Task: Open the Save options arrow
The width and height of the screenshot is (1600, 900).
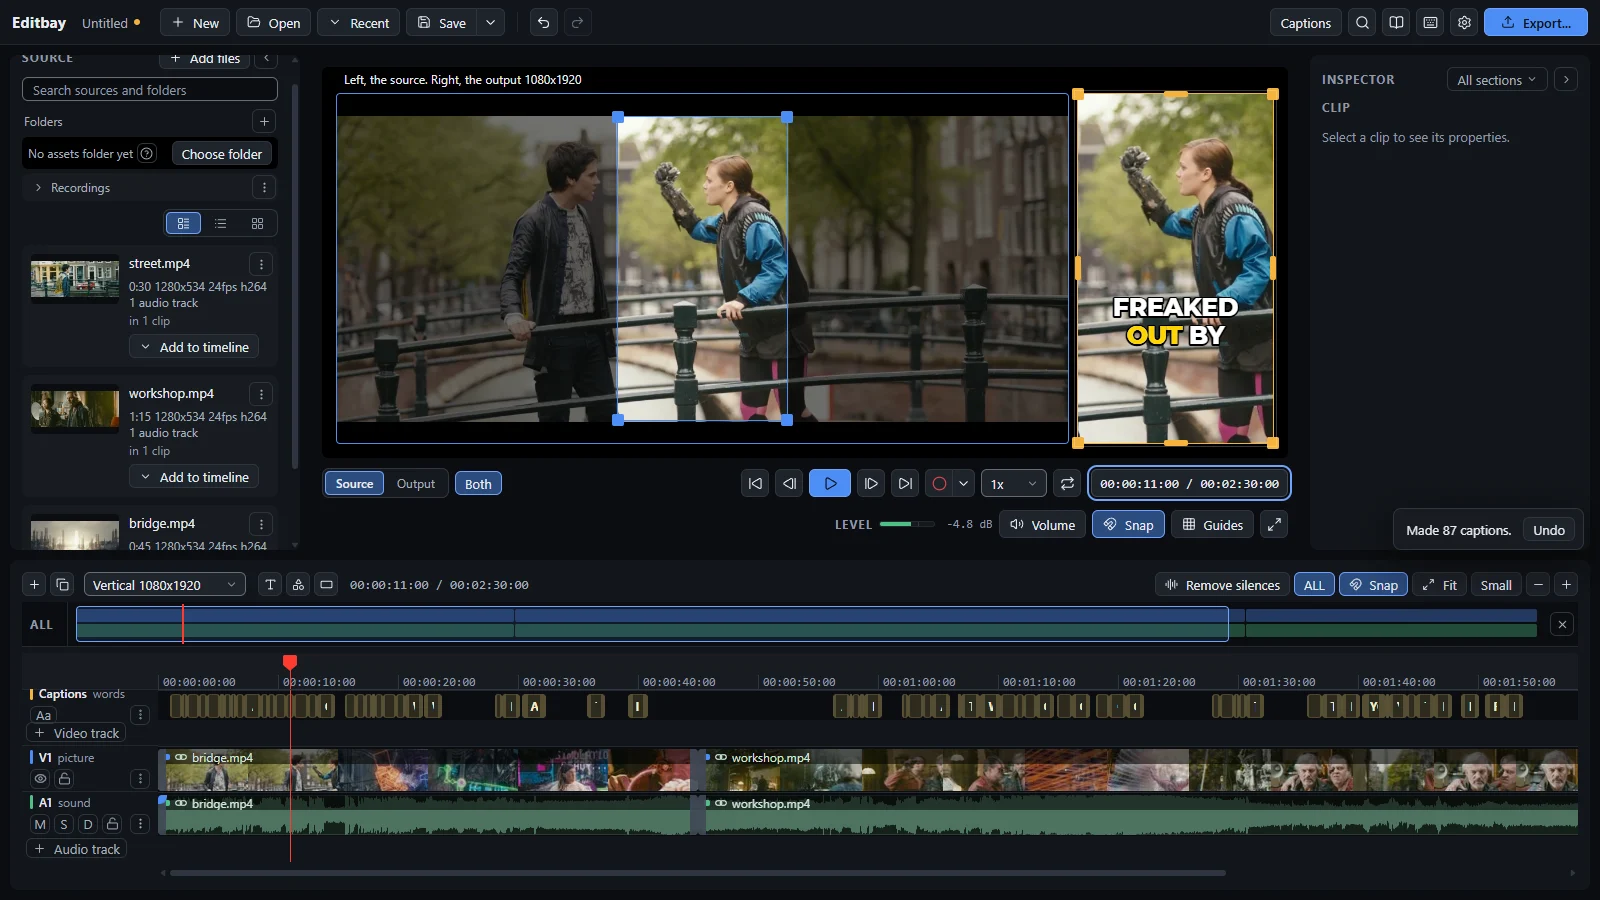Action: (x=490, y=23)
